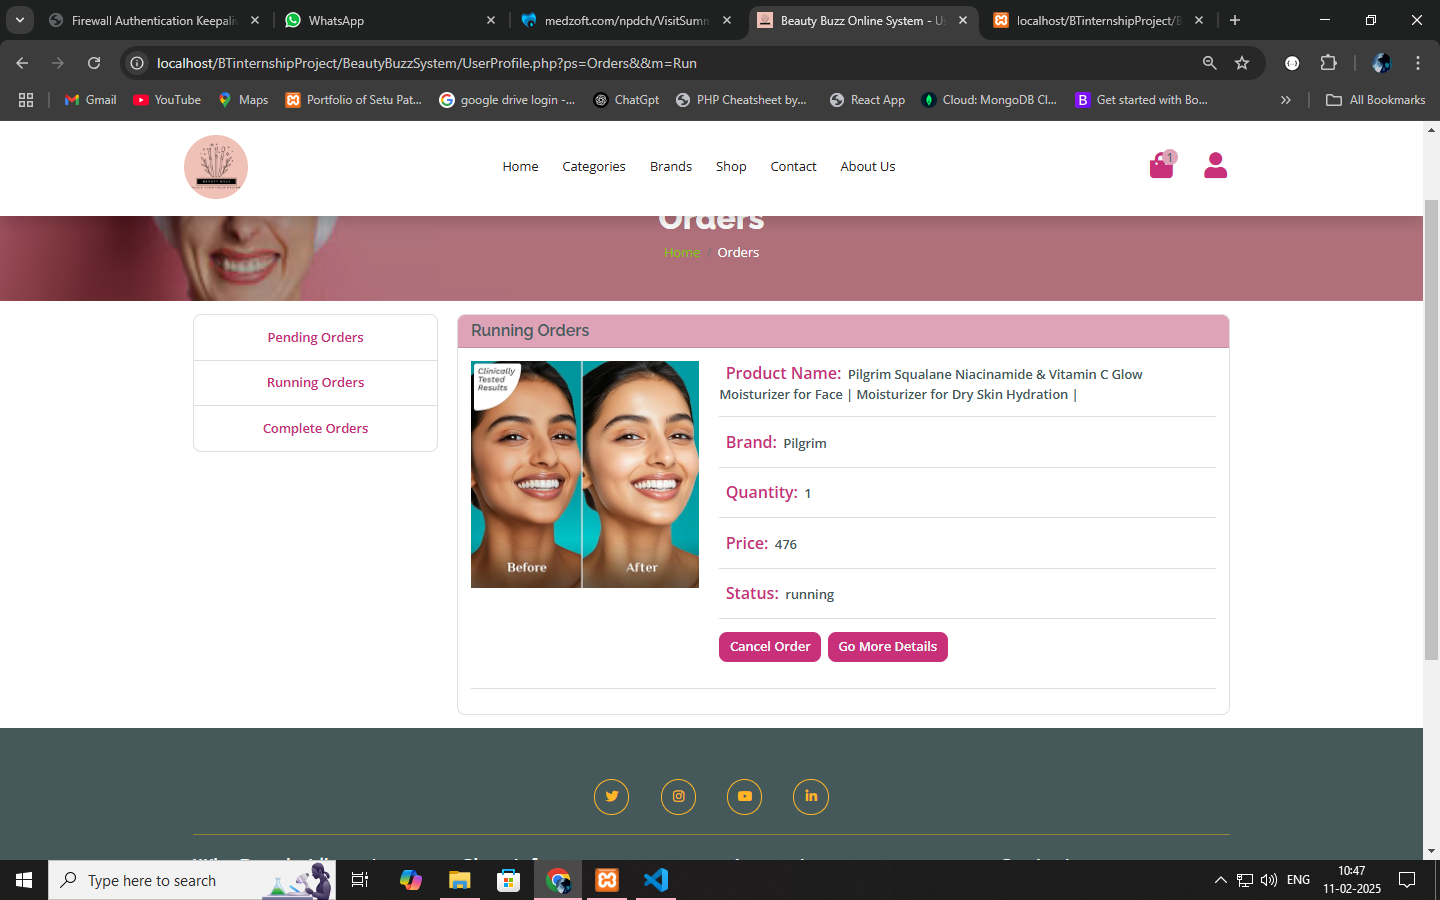
Task: Click the Windows taskbar search box
Action: 192,880
